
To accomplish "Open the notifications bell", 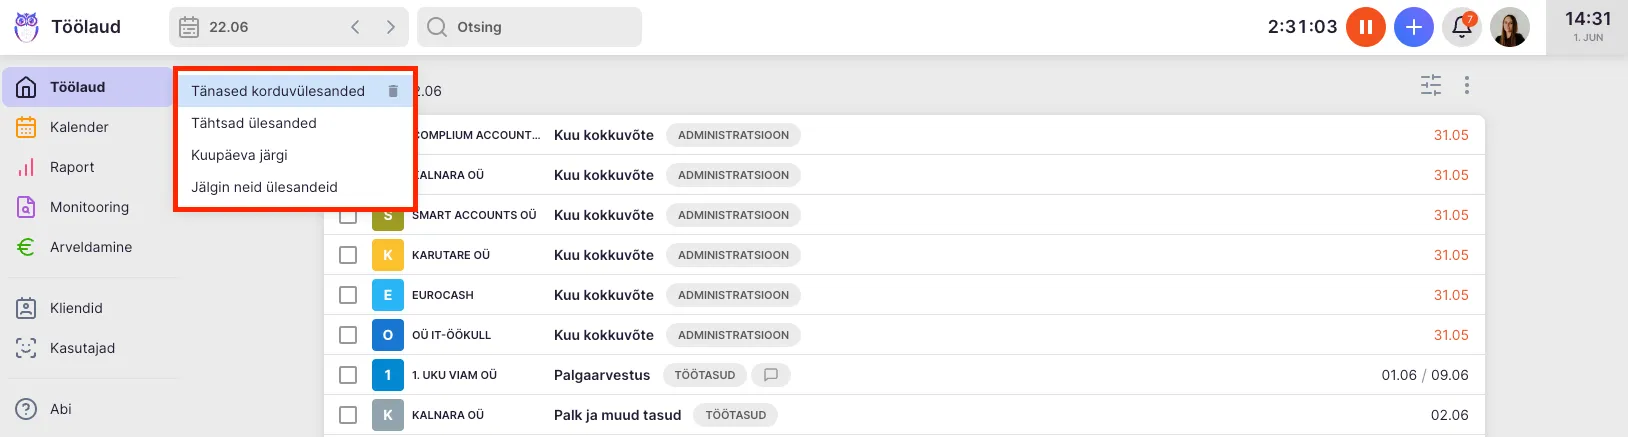I will [x=1461, y=27].
